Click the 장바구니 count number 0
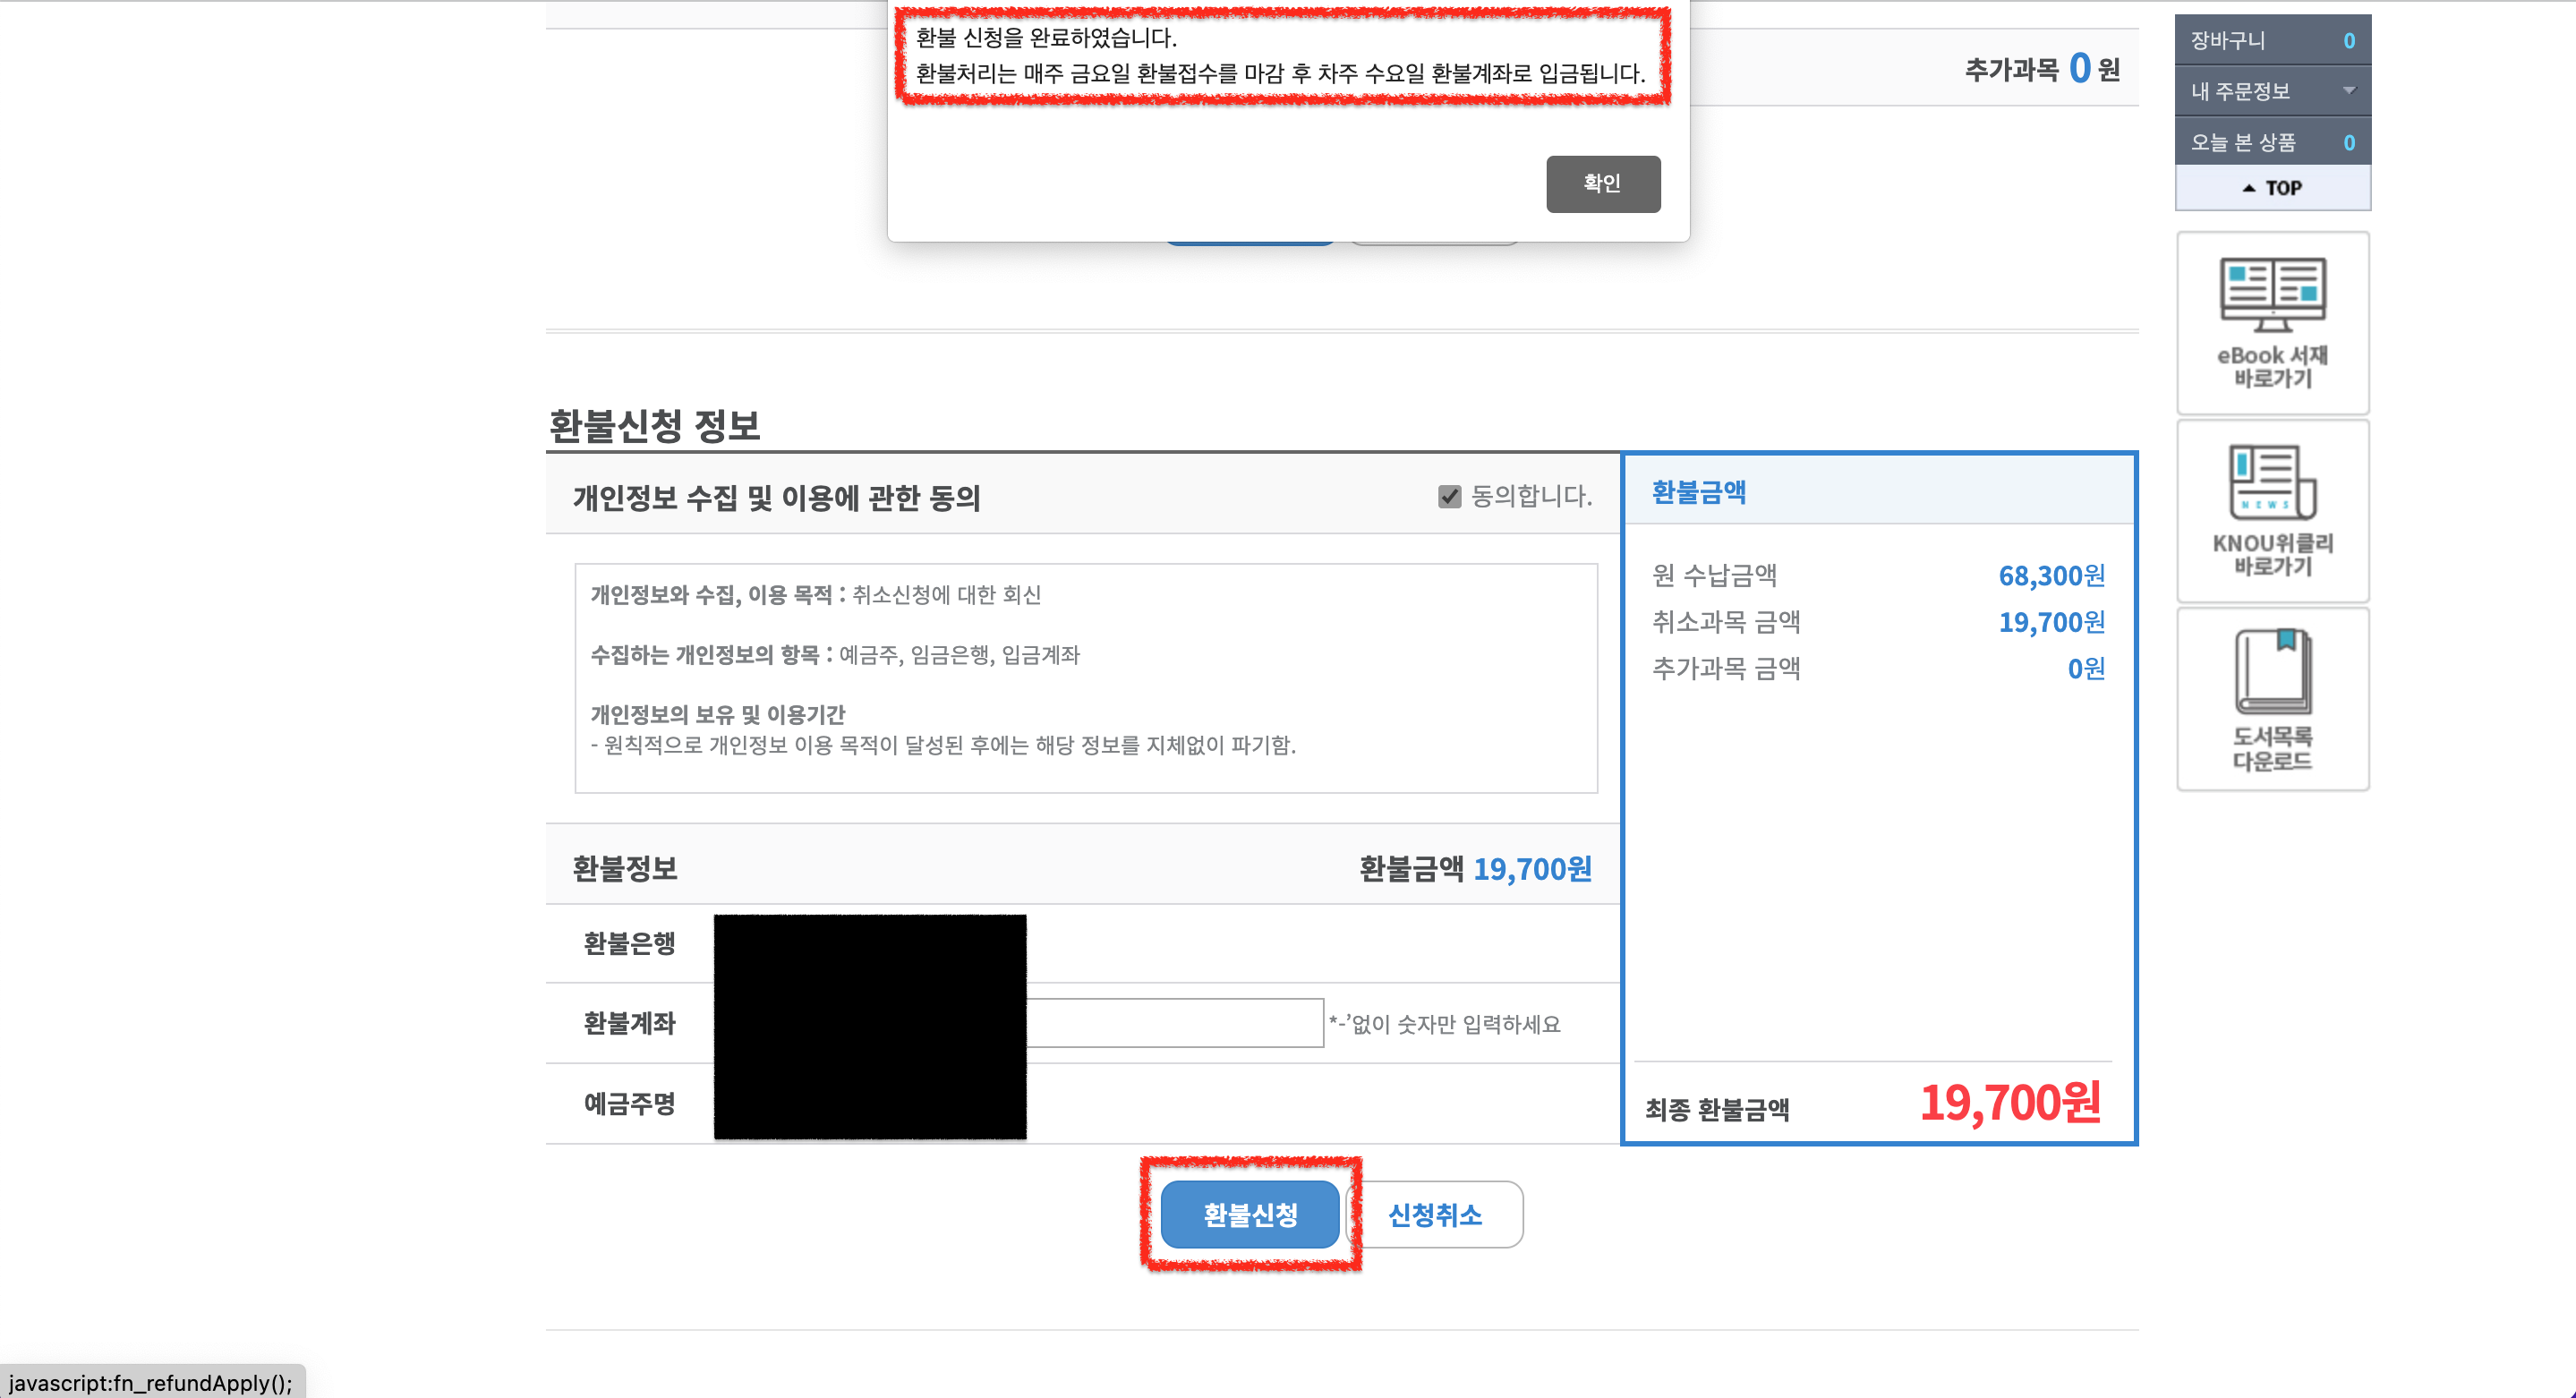This screenshot has width=2576, height=1398. click(2349, 41)
